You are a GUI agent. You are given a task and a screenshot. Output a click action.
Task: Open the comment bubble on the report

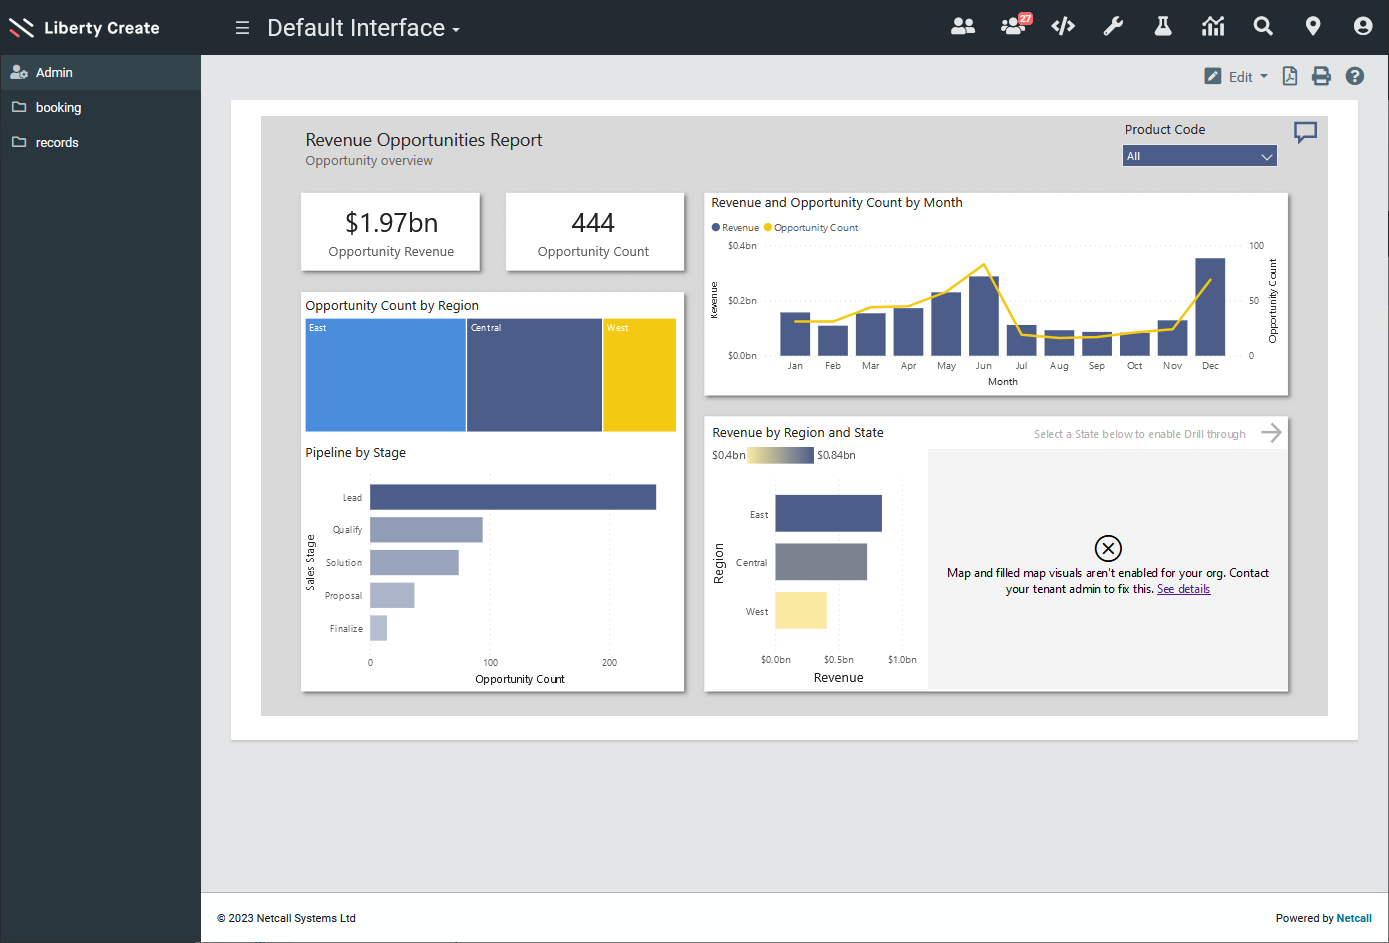1305,132
